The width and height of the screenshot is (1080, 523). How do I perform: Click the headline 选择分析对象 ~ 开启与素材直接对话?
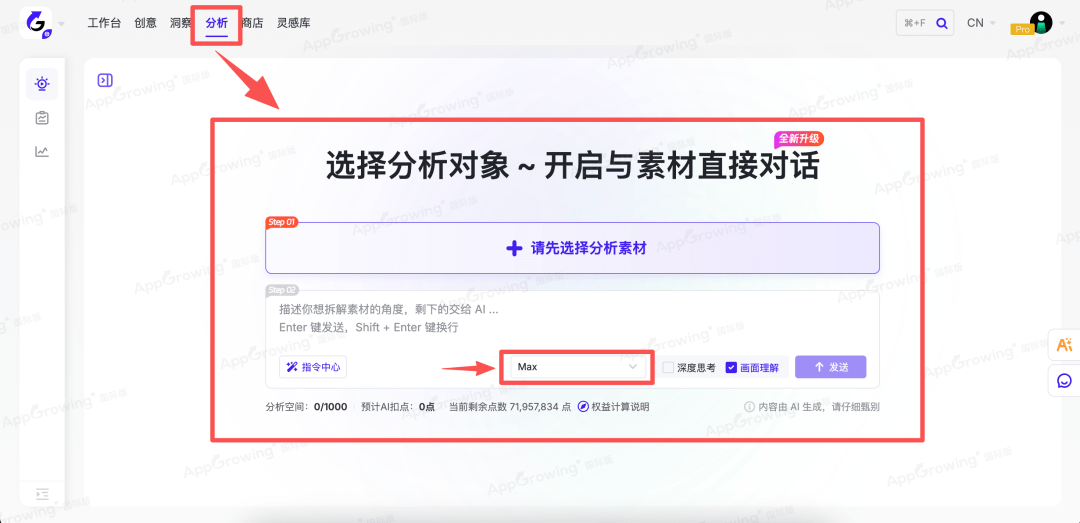tap(572, 167)
